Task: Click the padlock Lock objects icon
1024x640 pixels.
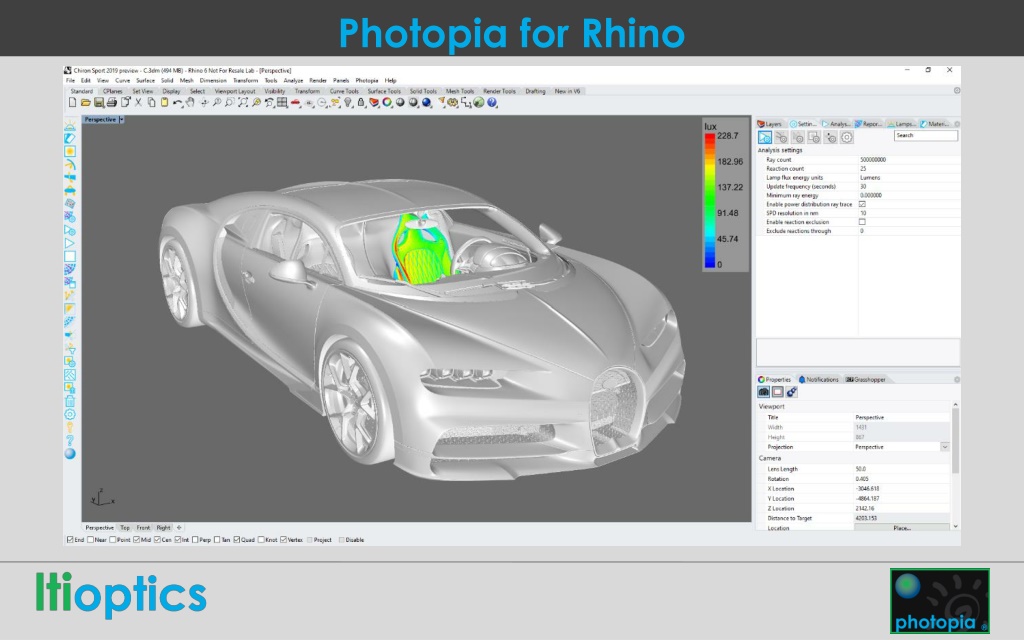Action: (x=360, y=103)
